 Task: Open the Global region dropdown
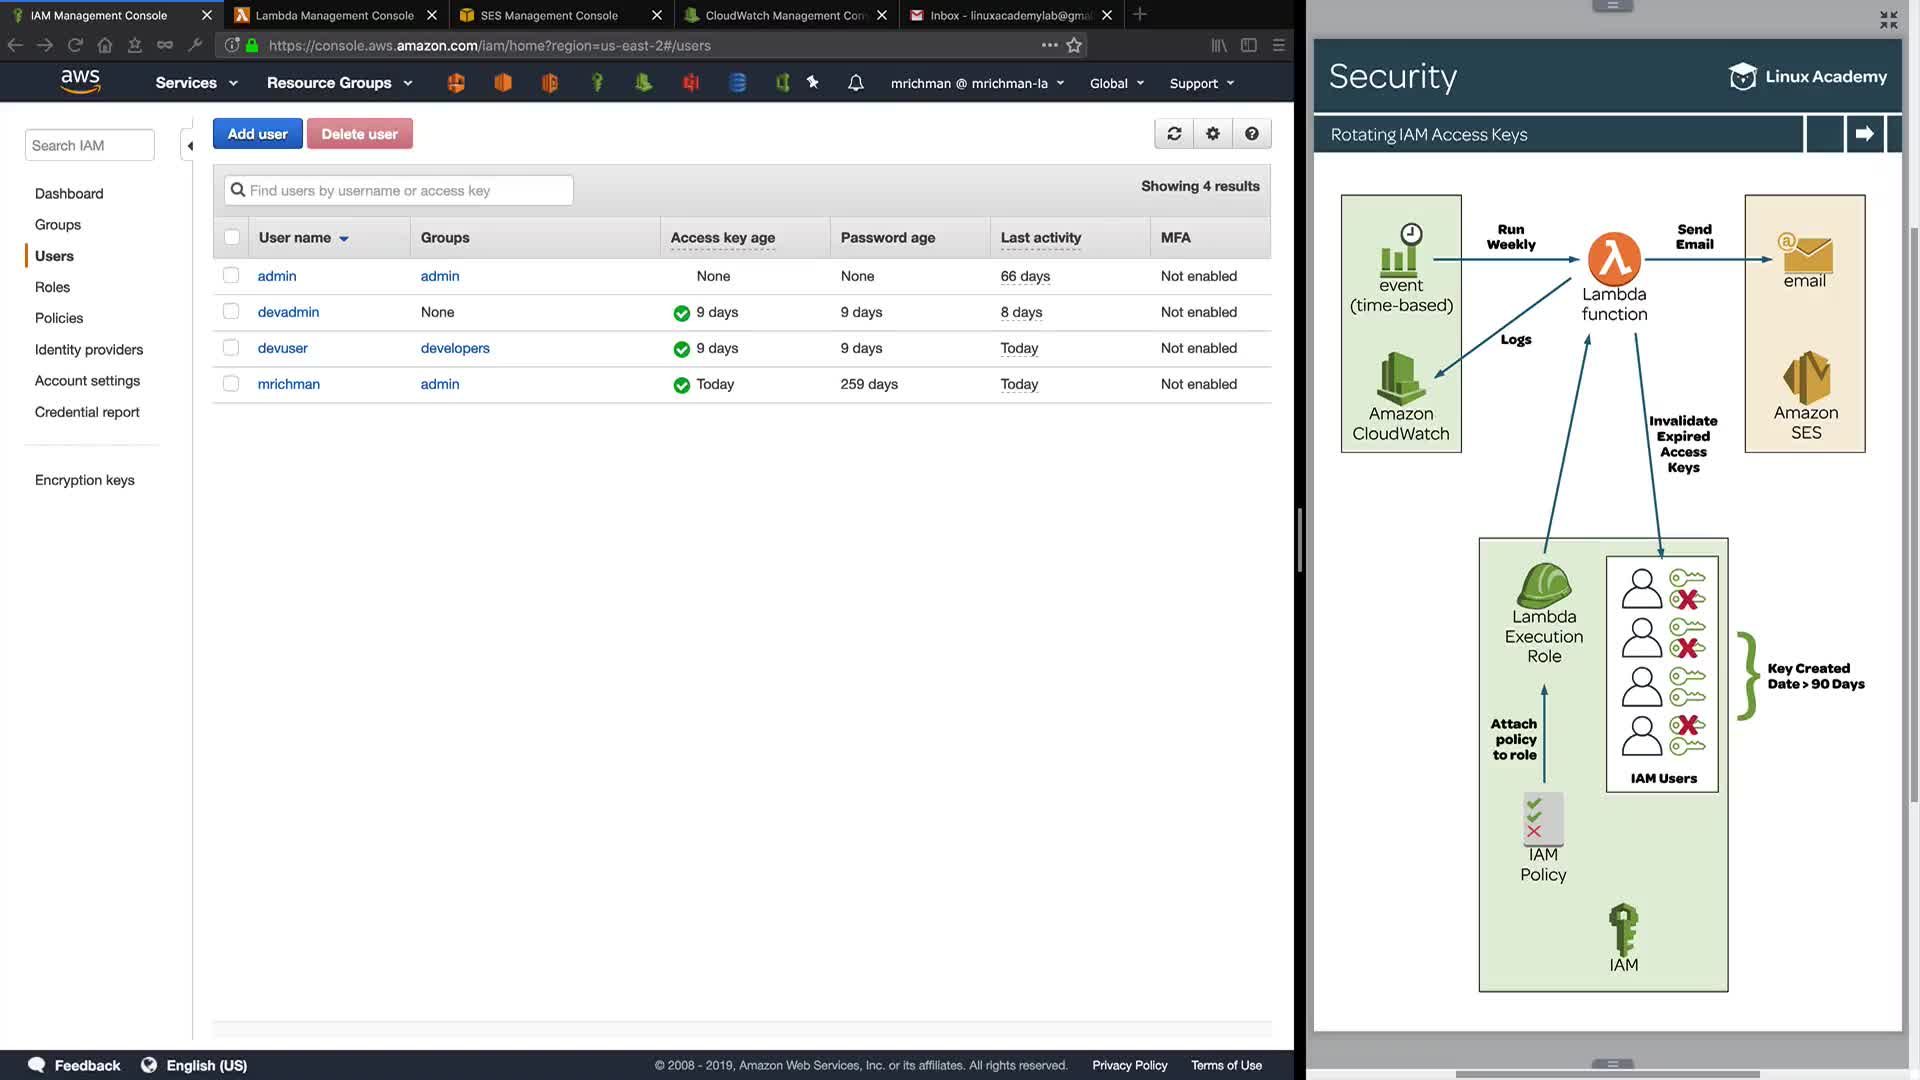tap(1116, 83)
